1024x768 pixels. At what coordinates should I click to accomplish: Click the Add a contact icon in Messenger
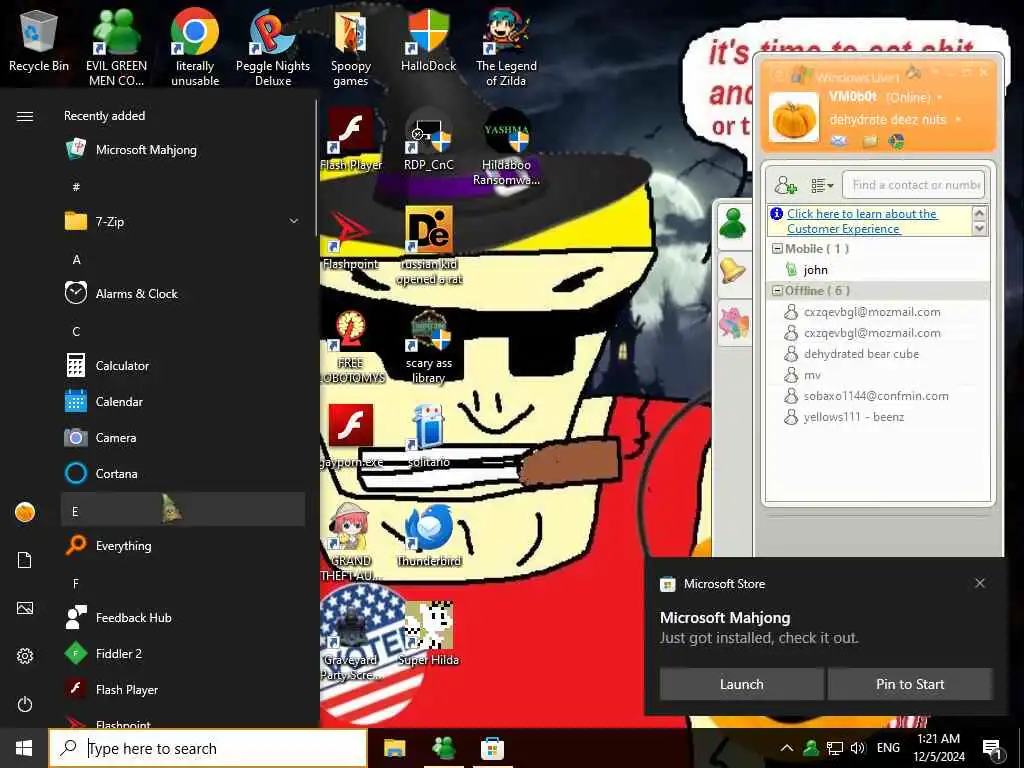point(786,185)
